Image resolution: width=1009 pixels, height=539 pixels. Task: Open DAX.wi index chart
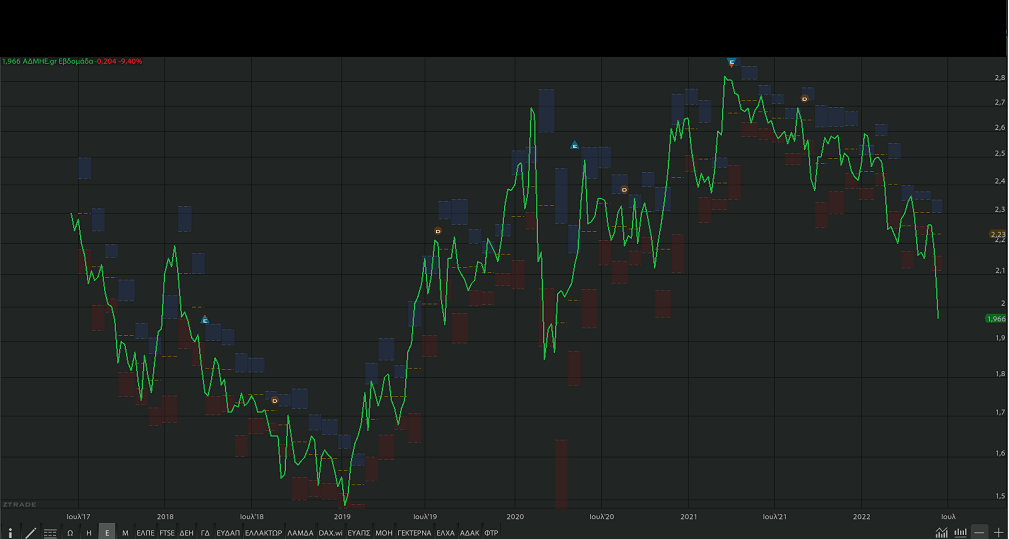pos(330,533)
